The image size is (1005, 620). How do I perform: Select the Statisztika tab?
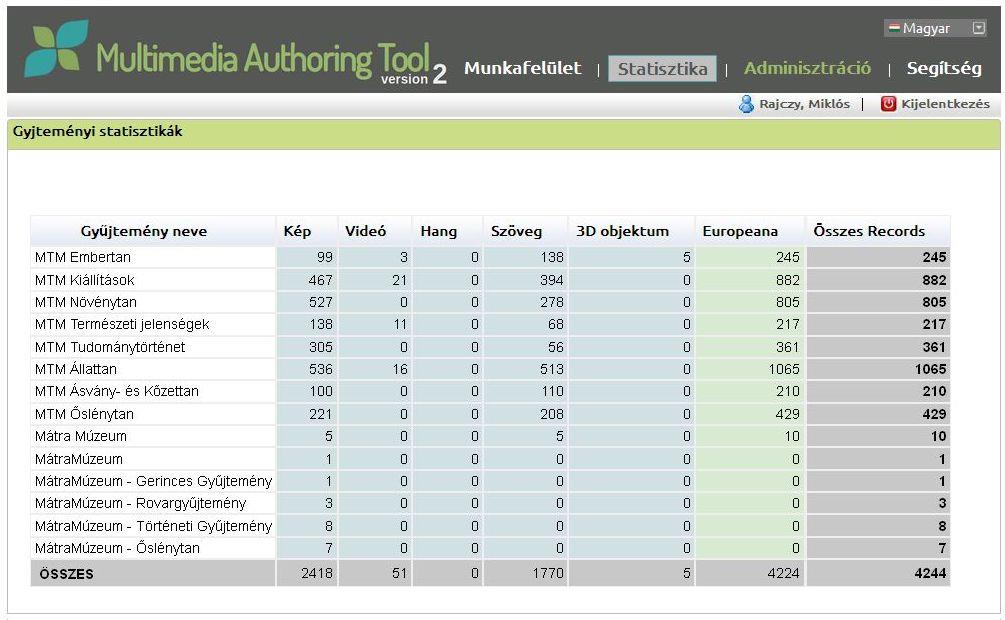point(662,69)
